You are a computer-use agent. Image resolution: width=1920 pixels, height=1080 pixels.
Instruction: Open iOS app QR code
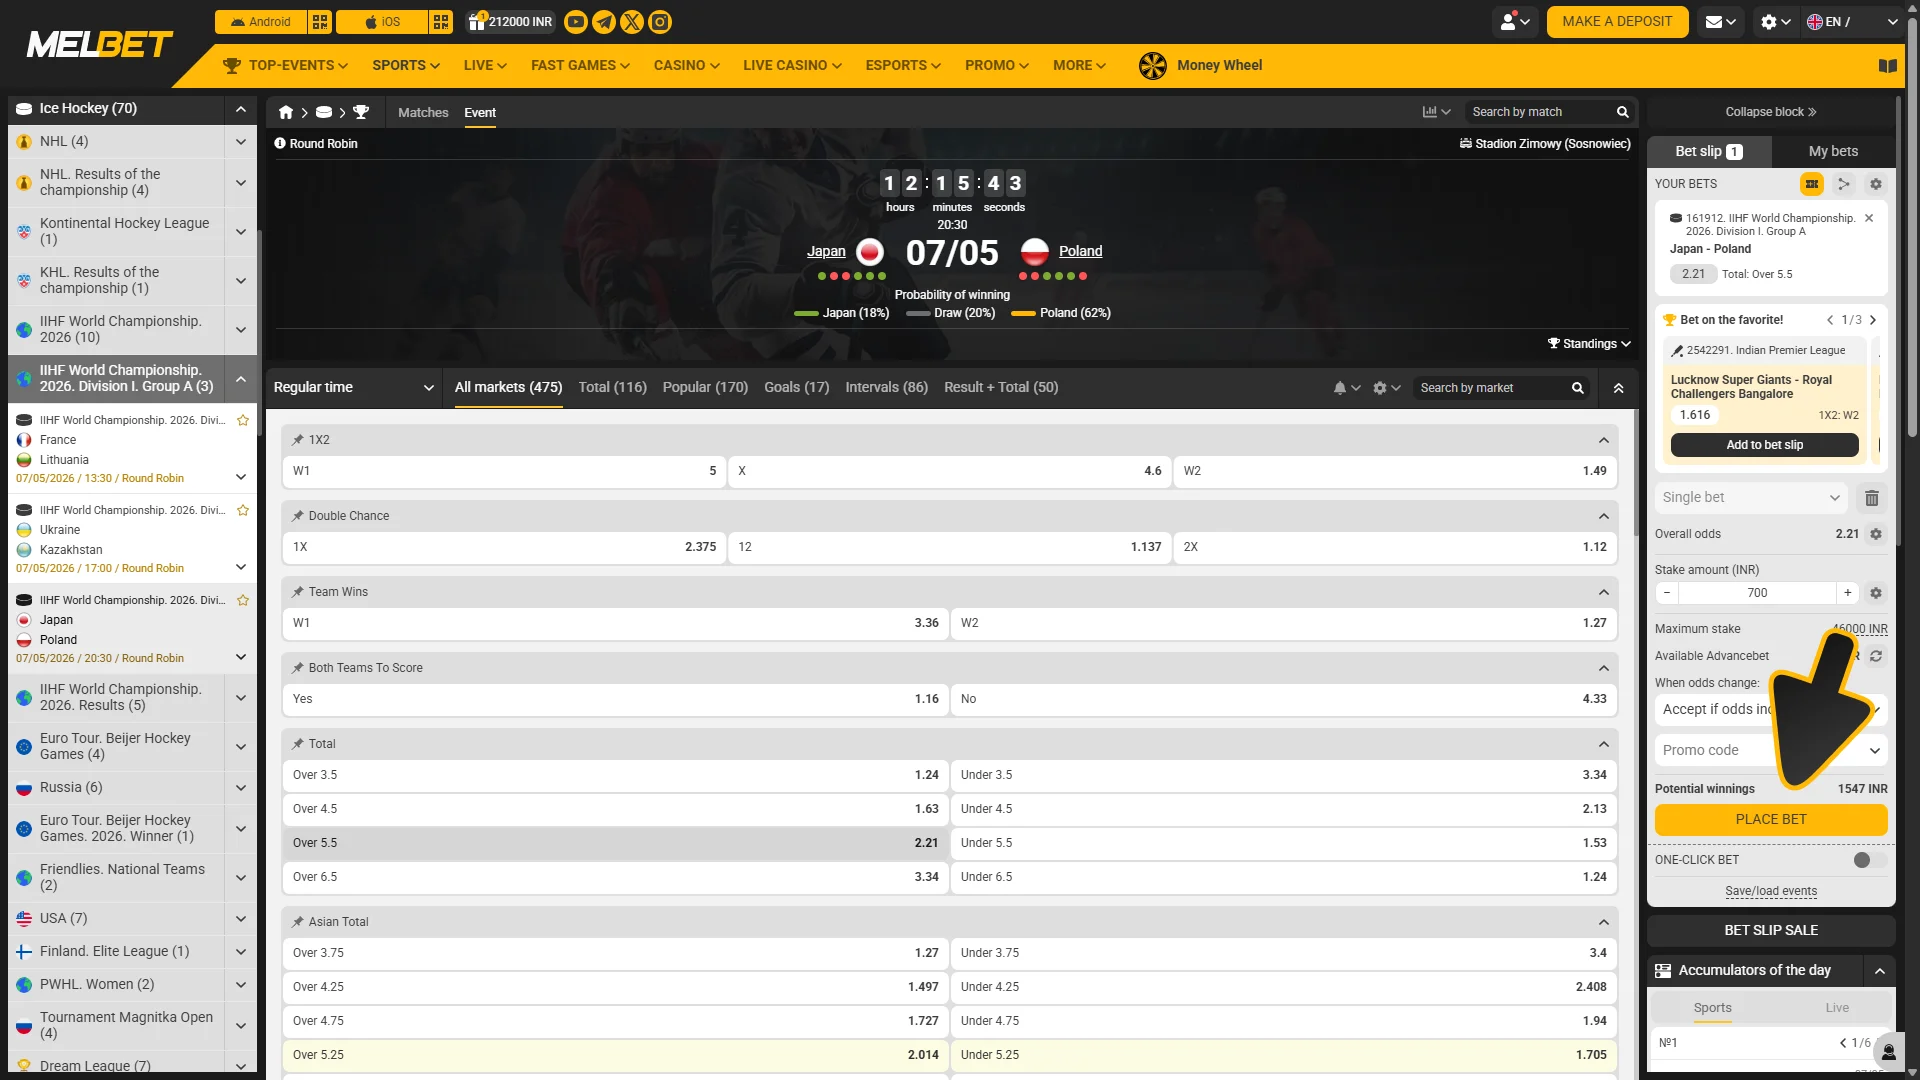[x=441, y=22]
